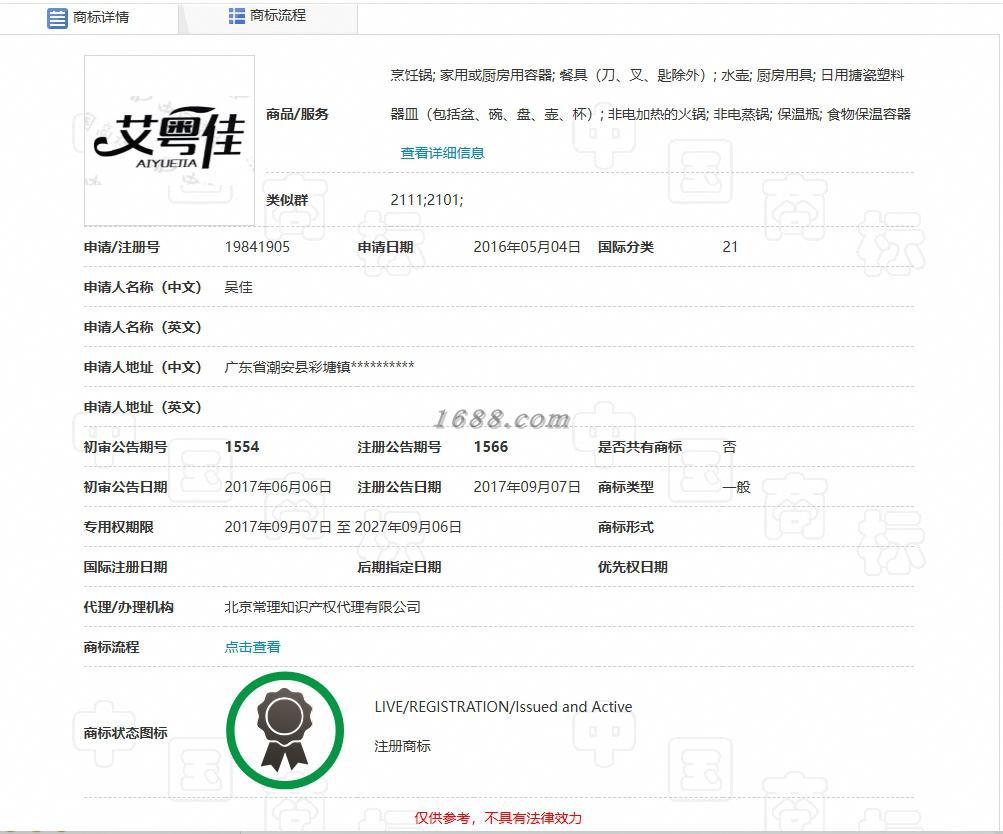Select goods text starting with 烹饪锅
The height and width of the screenshot is (834, 1003).
647,75
